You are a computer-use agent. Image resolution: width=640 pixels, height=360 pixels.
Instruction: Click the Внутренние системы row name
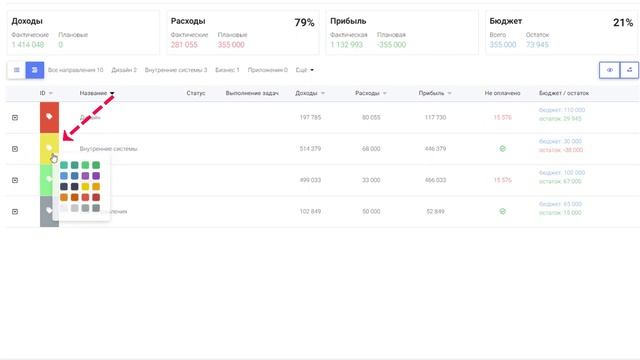[109, 149]
